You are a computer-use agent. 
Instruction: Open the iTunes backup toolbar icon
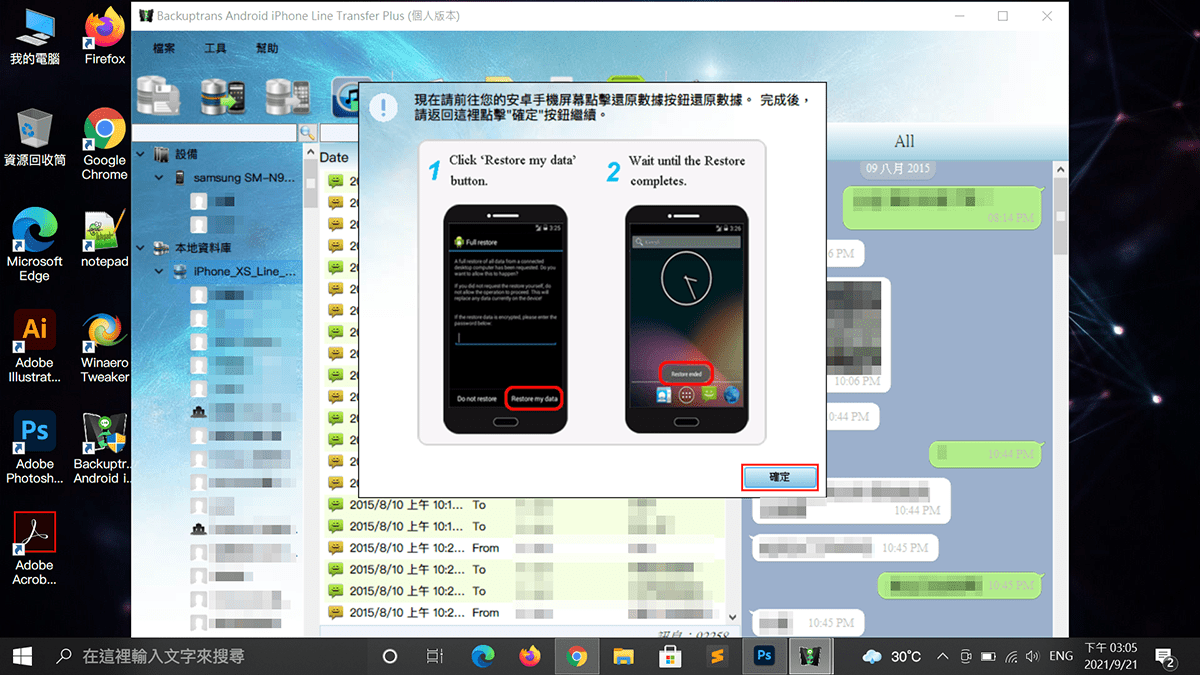click(348, 99)
